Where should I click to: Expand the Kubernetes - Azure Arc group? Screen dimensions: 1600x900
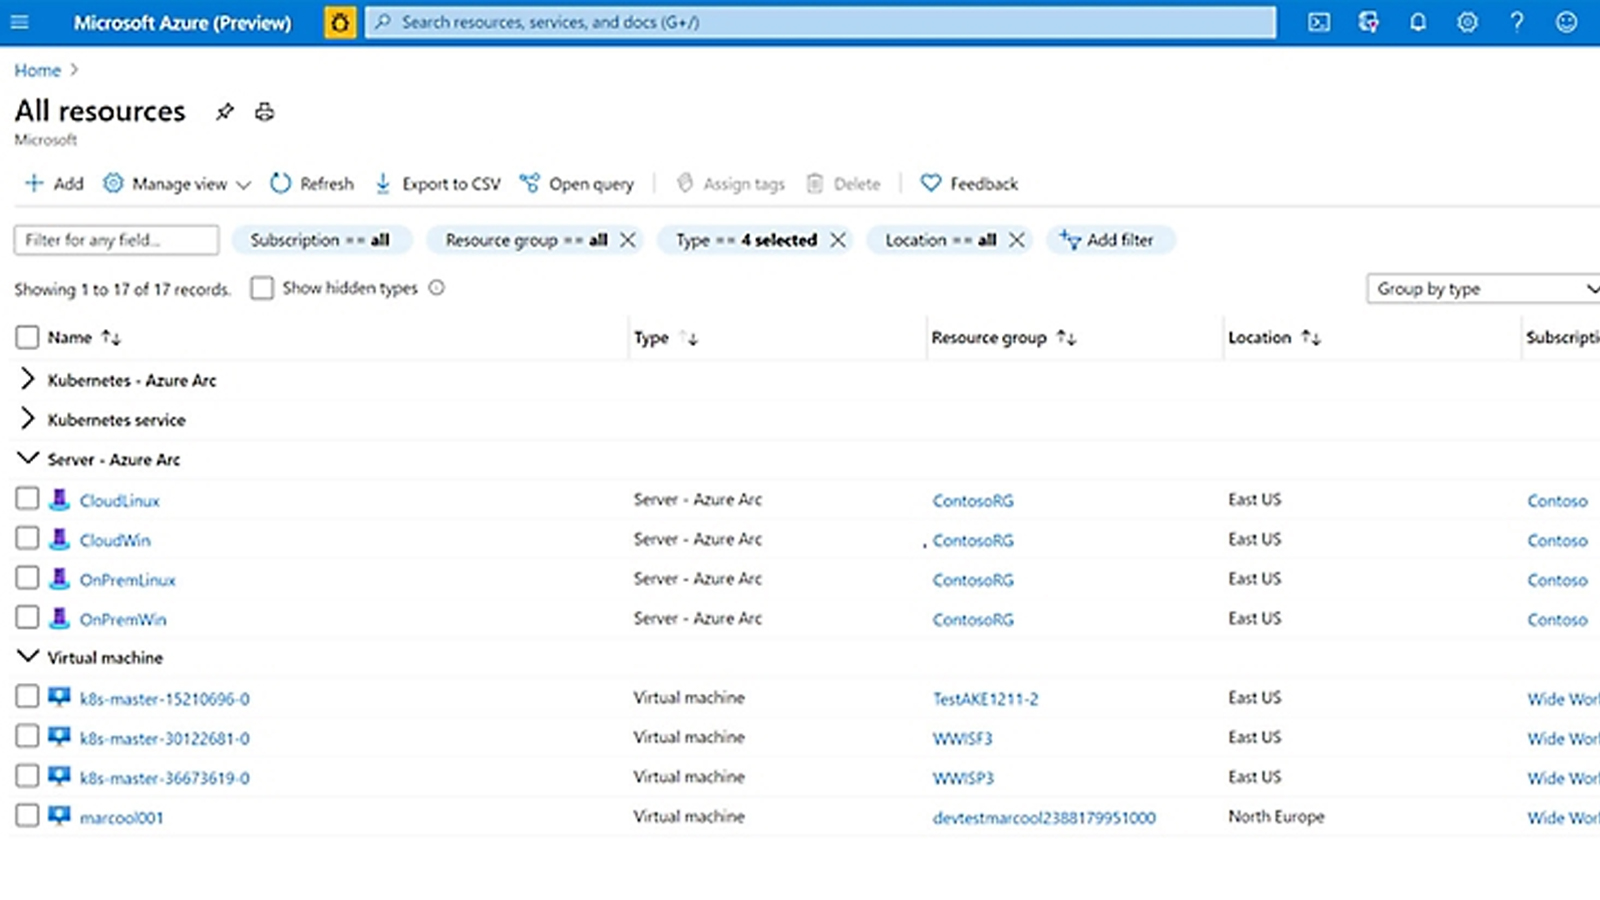pos(26,380)
